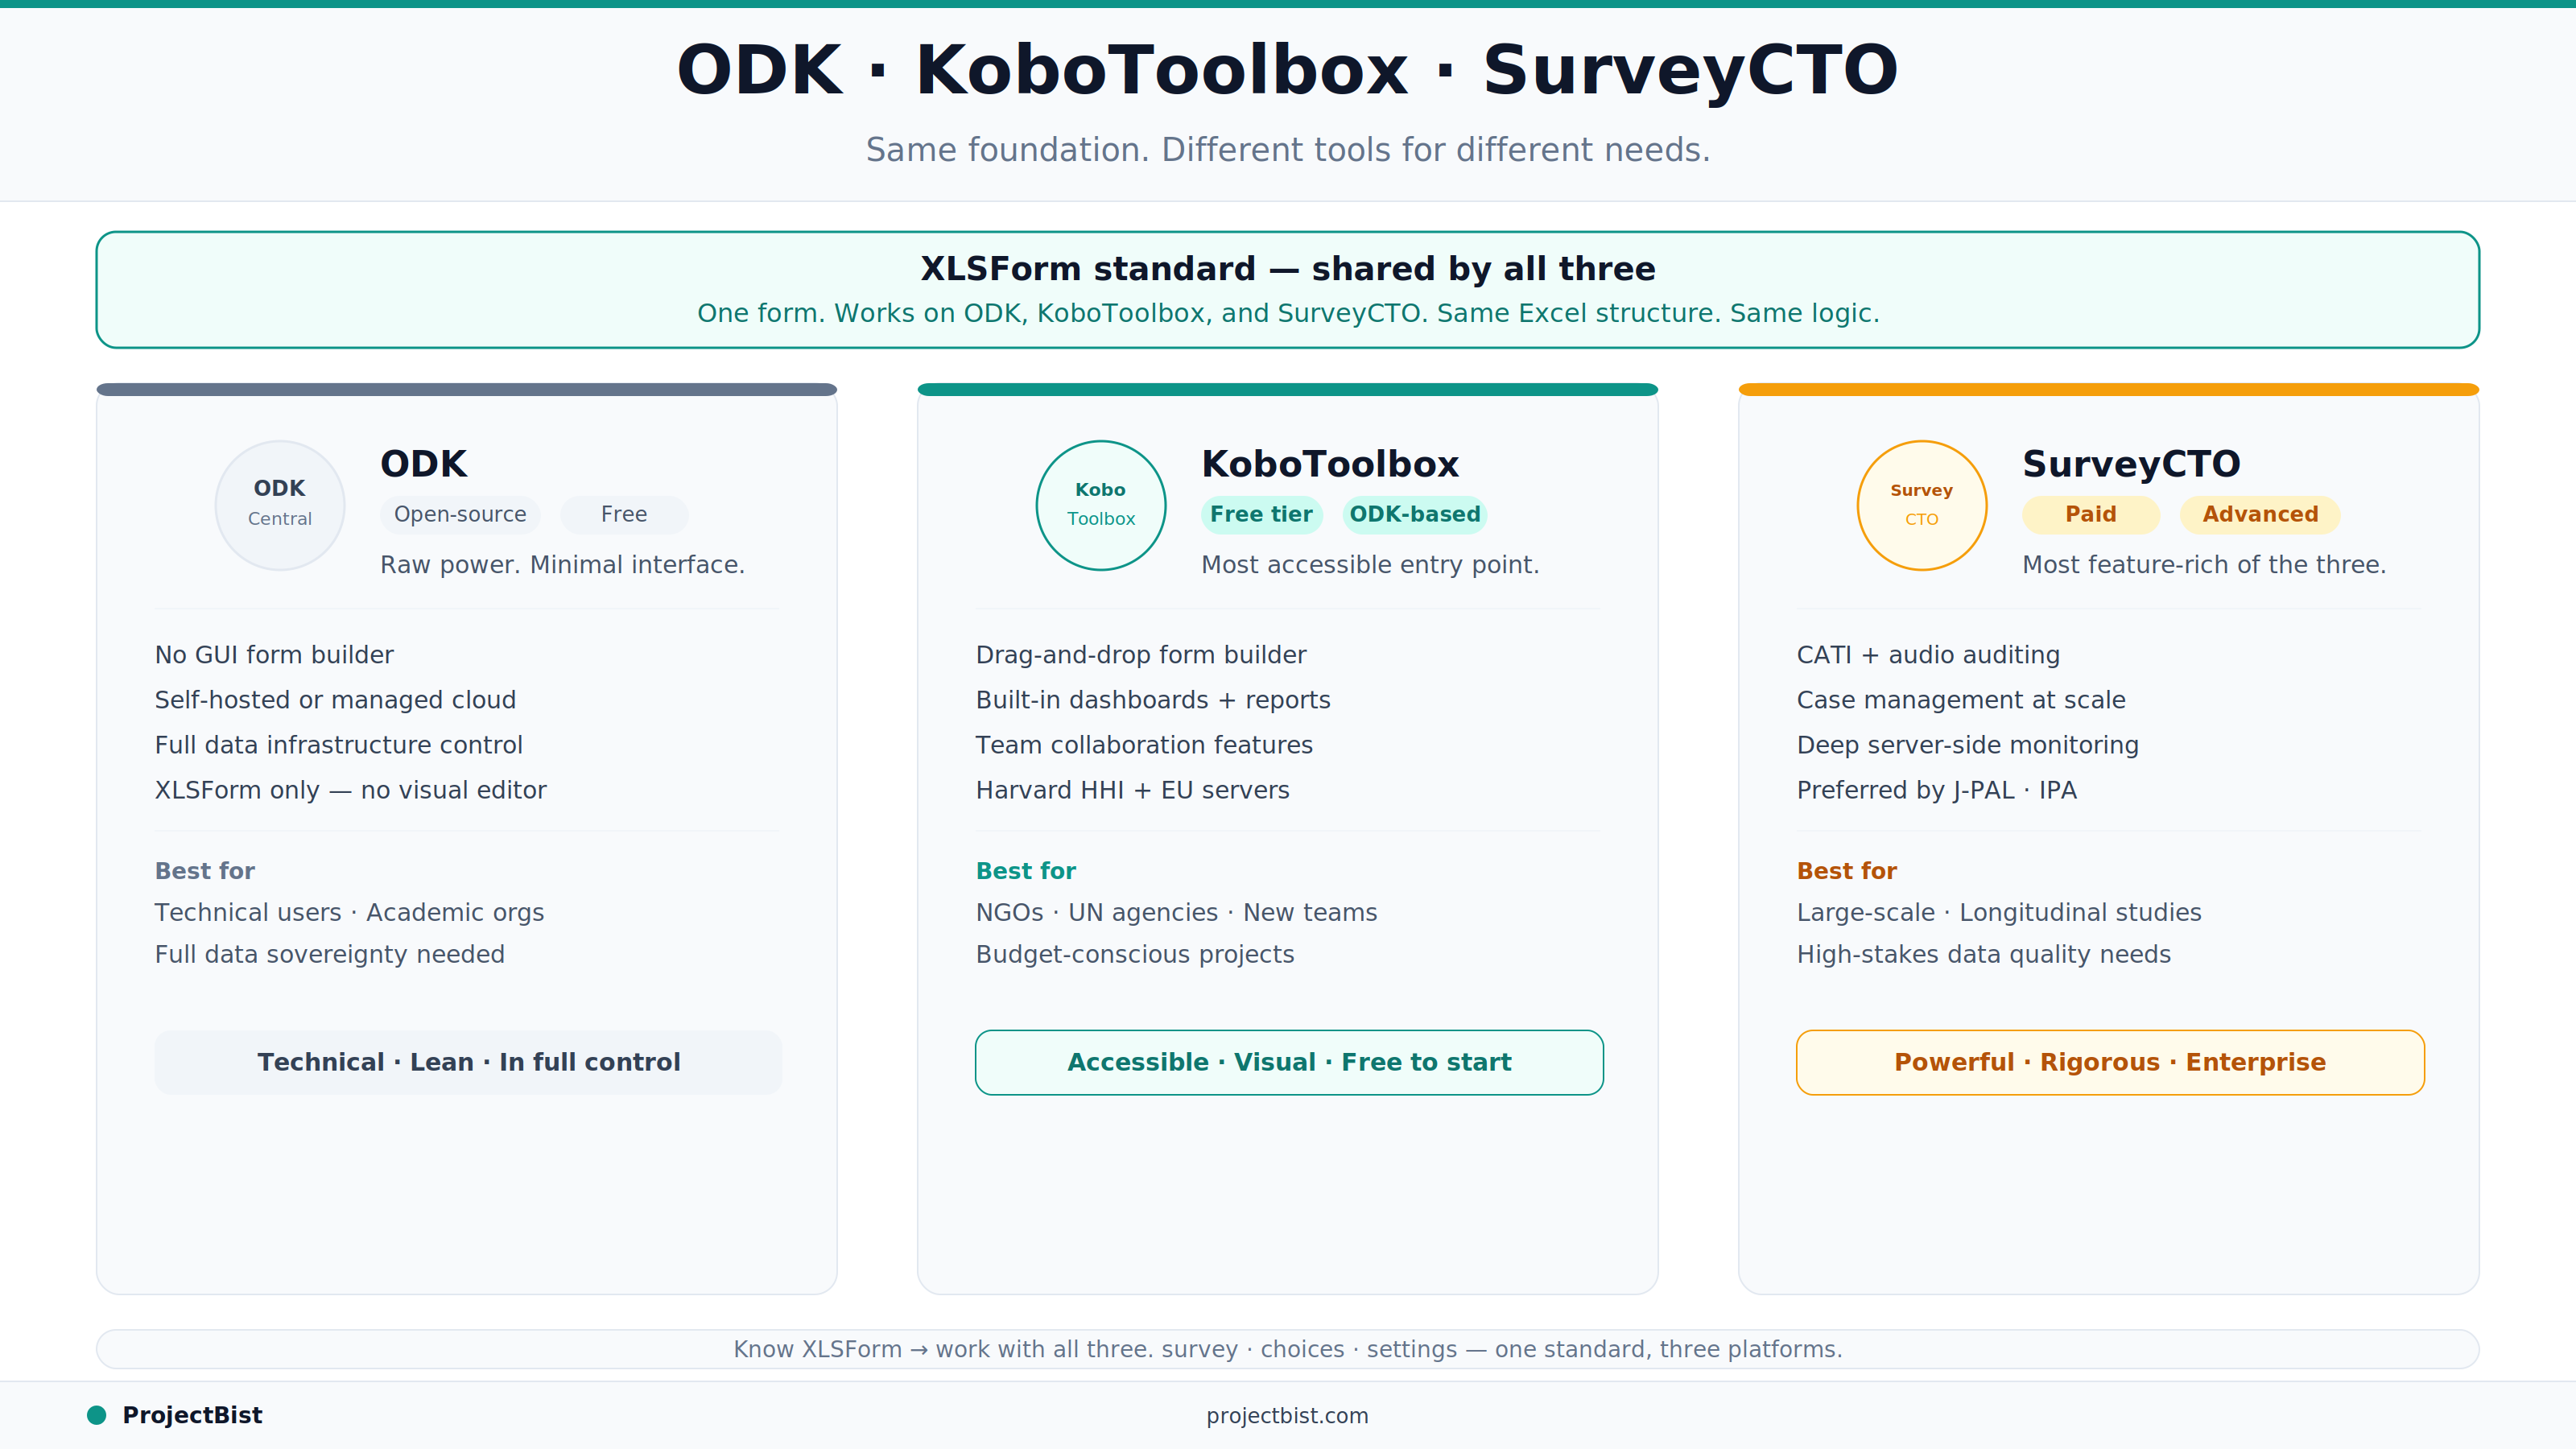Expand the ODK-based badge details

point(1415,514)
